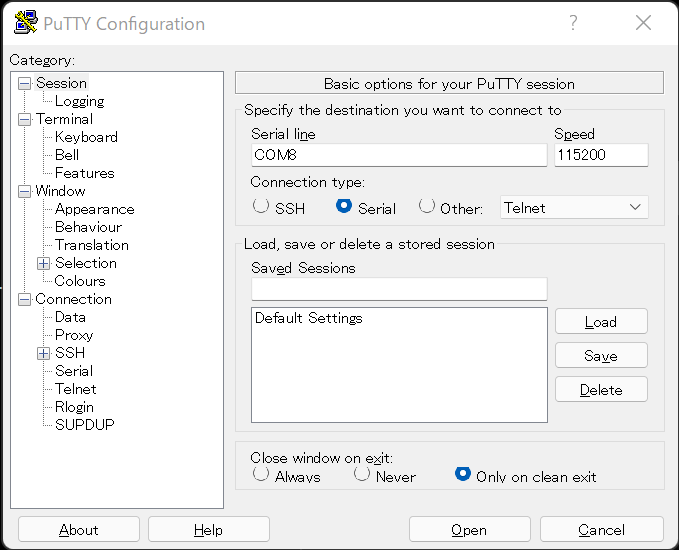Collapse the Session tree node
This screenshot has height=550, width=679.
tap(25, 84)
